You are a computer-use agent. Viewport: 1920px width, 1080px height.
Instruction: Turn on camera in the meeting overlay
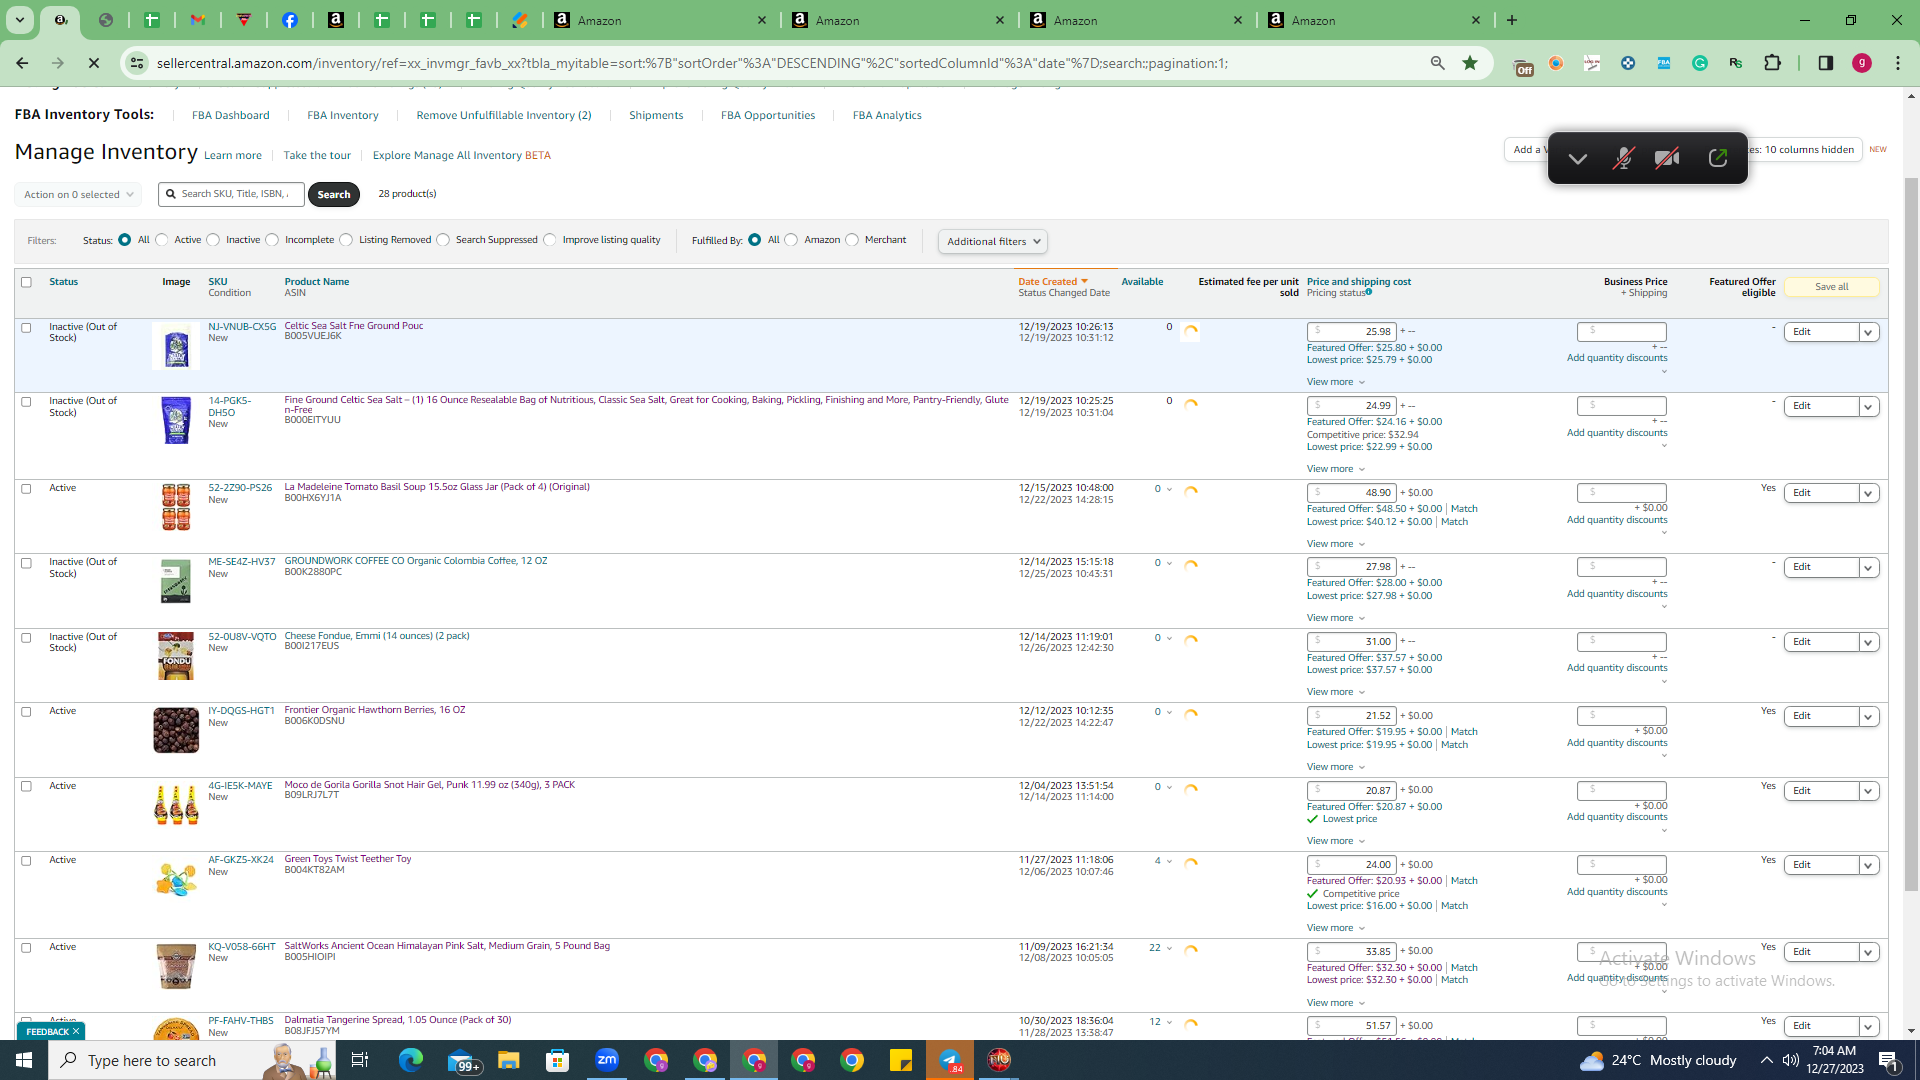tap(1667, 158)
